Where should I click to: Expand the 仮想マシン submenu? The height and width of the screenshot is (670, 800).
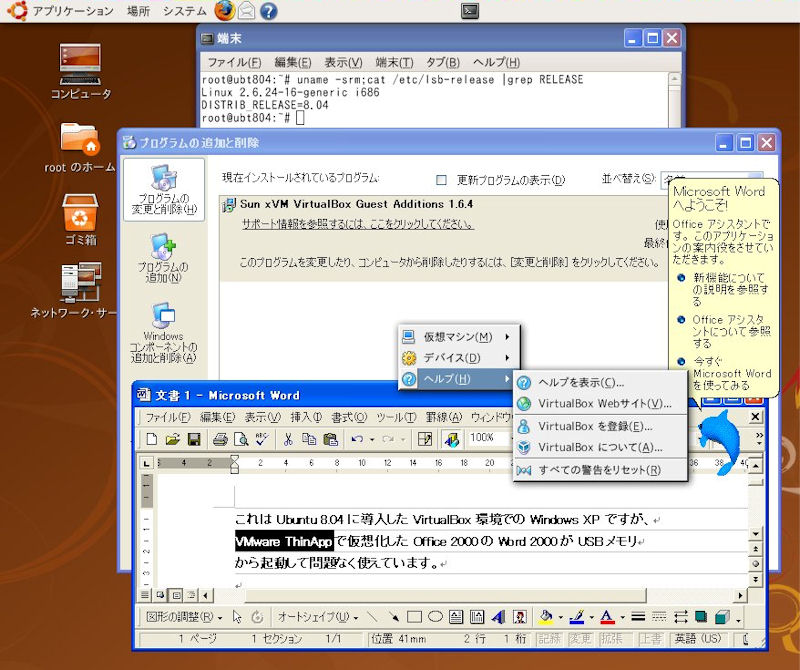[459, 337]
